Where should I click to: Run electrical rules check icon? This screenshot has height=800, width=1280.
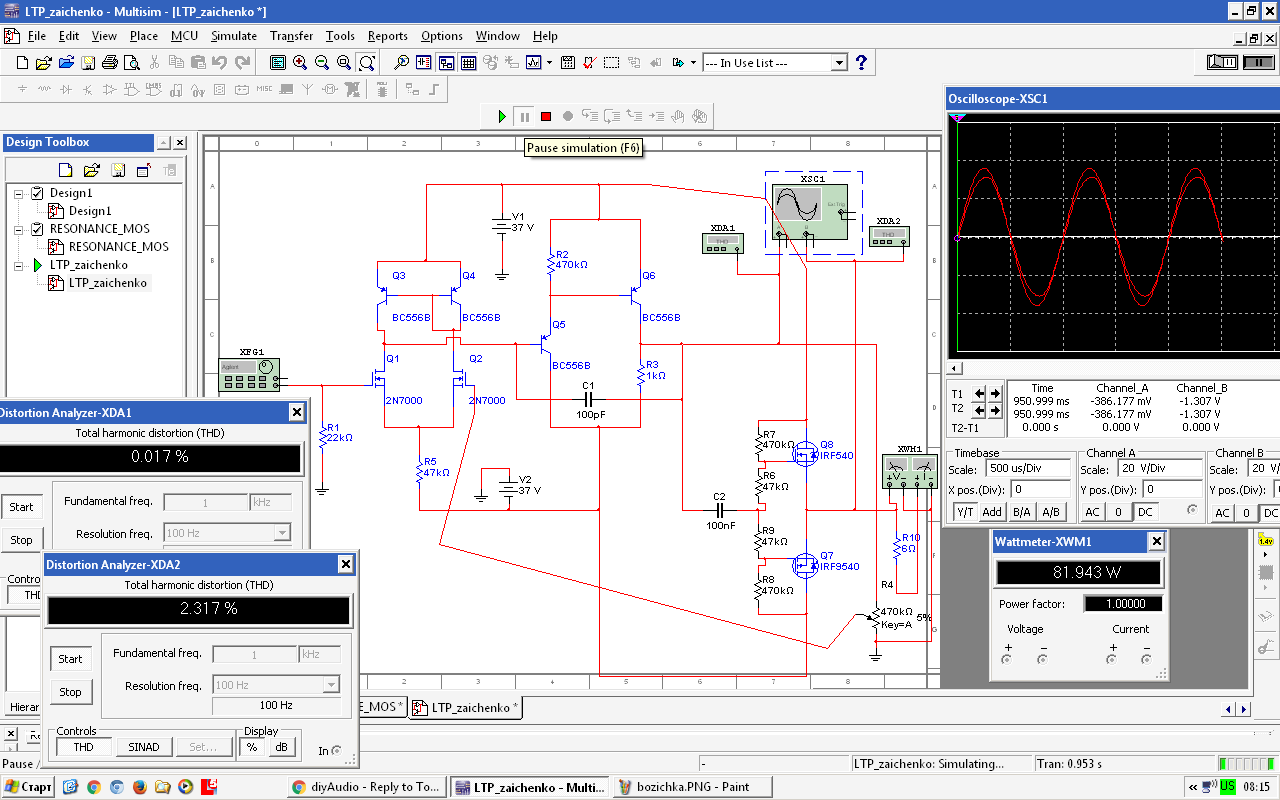589,62
